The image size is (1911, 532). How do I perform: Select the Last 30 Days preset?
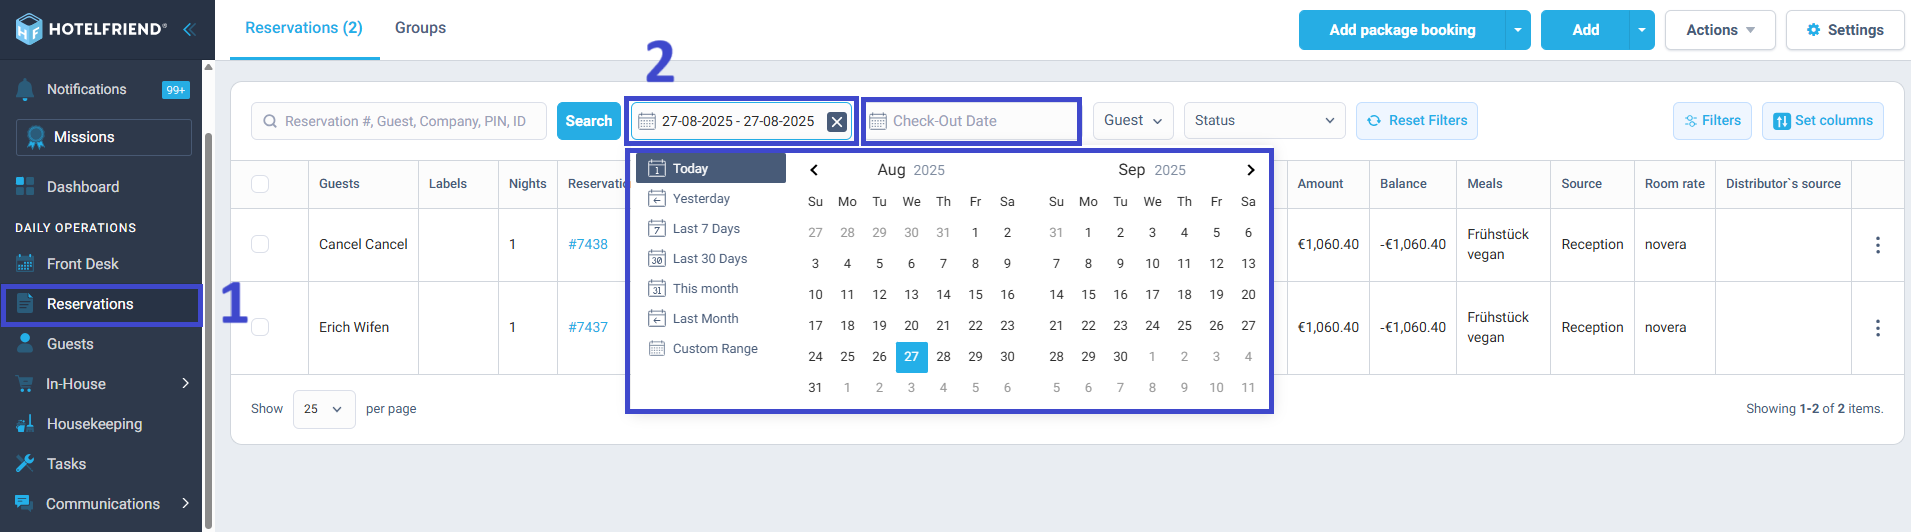pos(711,258)
